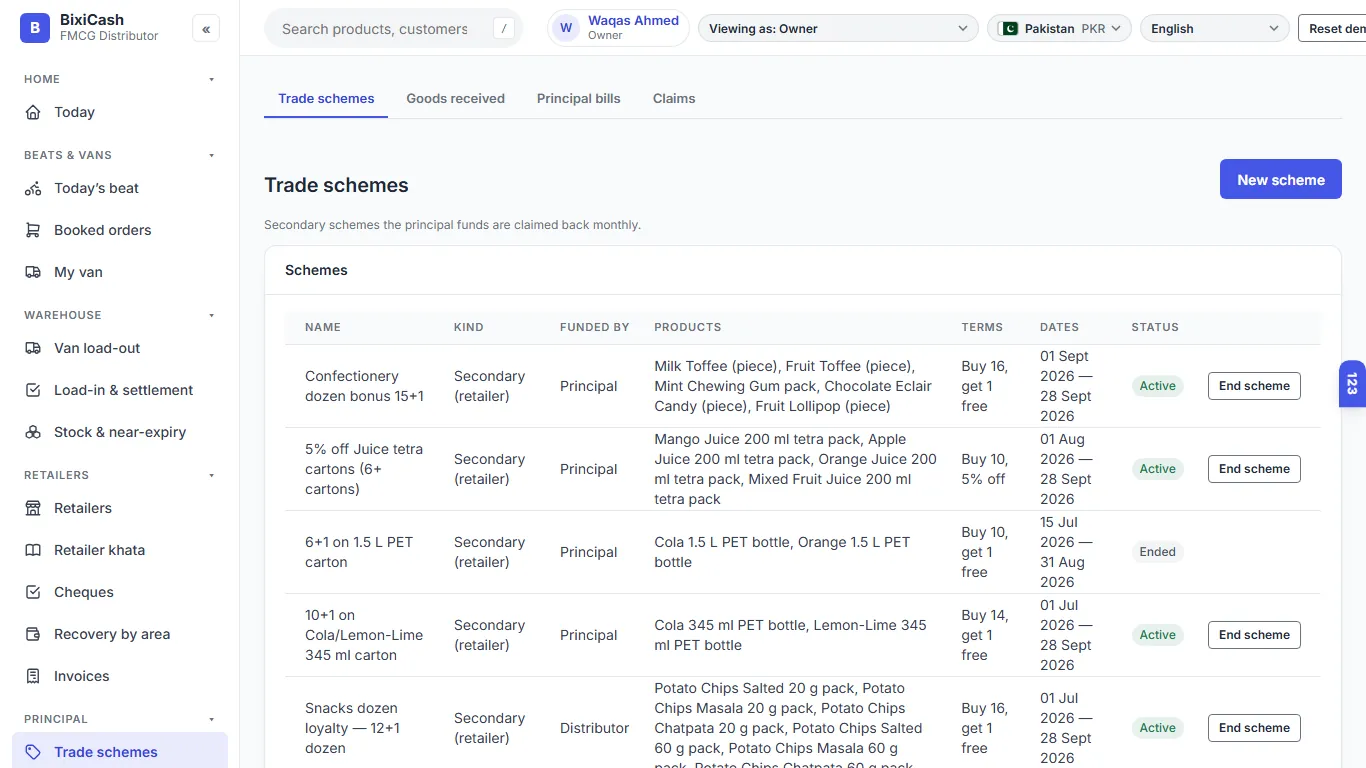Click the Van load-out truck icon
The image size is (1366, 768).
point(33,348)
